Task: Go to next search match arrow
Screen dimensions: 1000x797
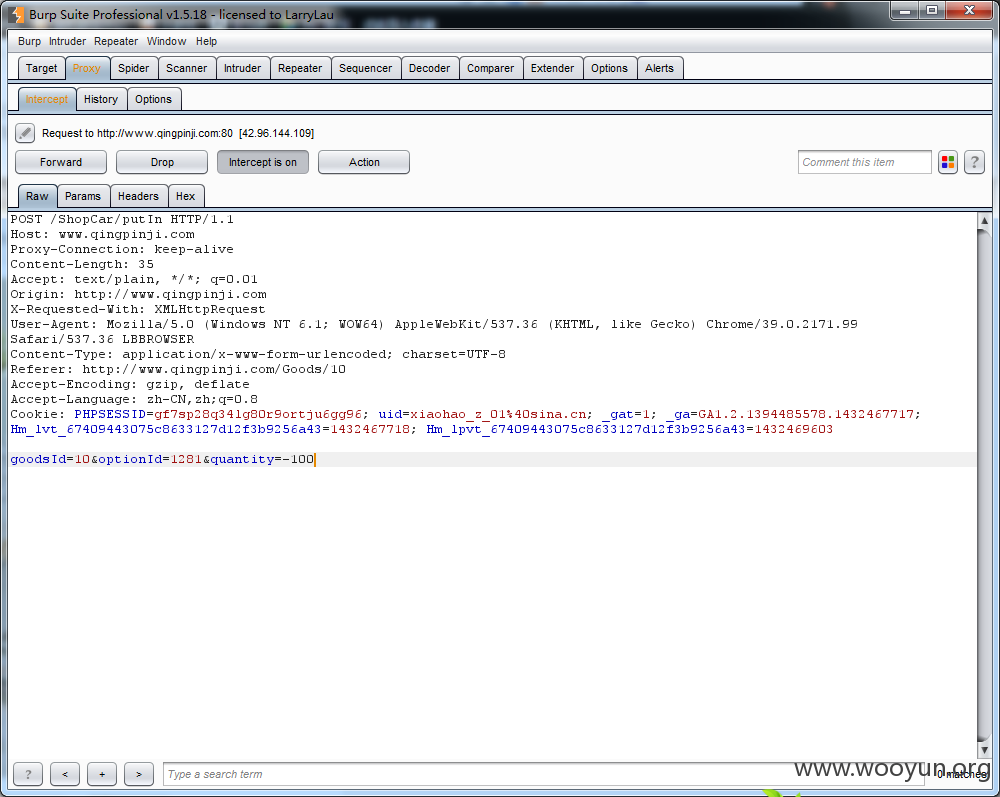Action: pyautogui.click(x=139, y=774)
